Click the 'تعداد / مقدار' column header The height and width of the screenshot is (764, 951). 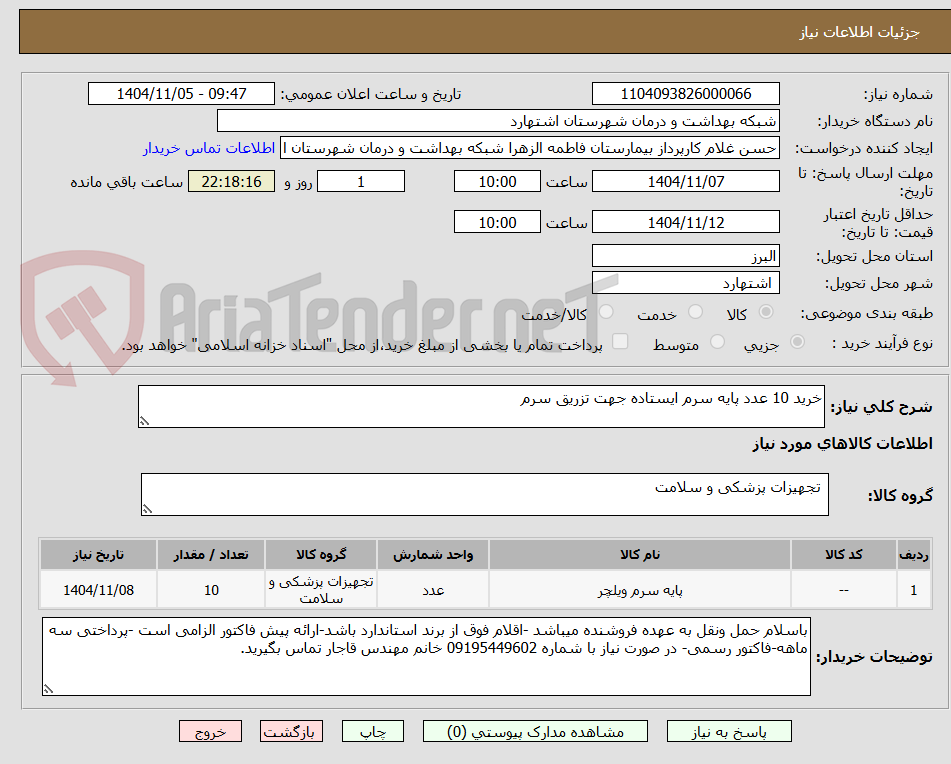pyautogui.click(x=211, y=555)
